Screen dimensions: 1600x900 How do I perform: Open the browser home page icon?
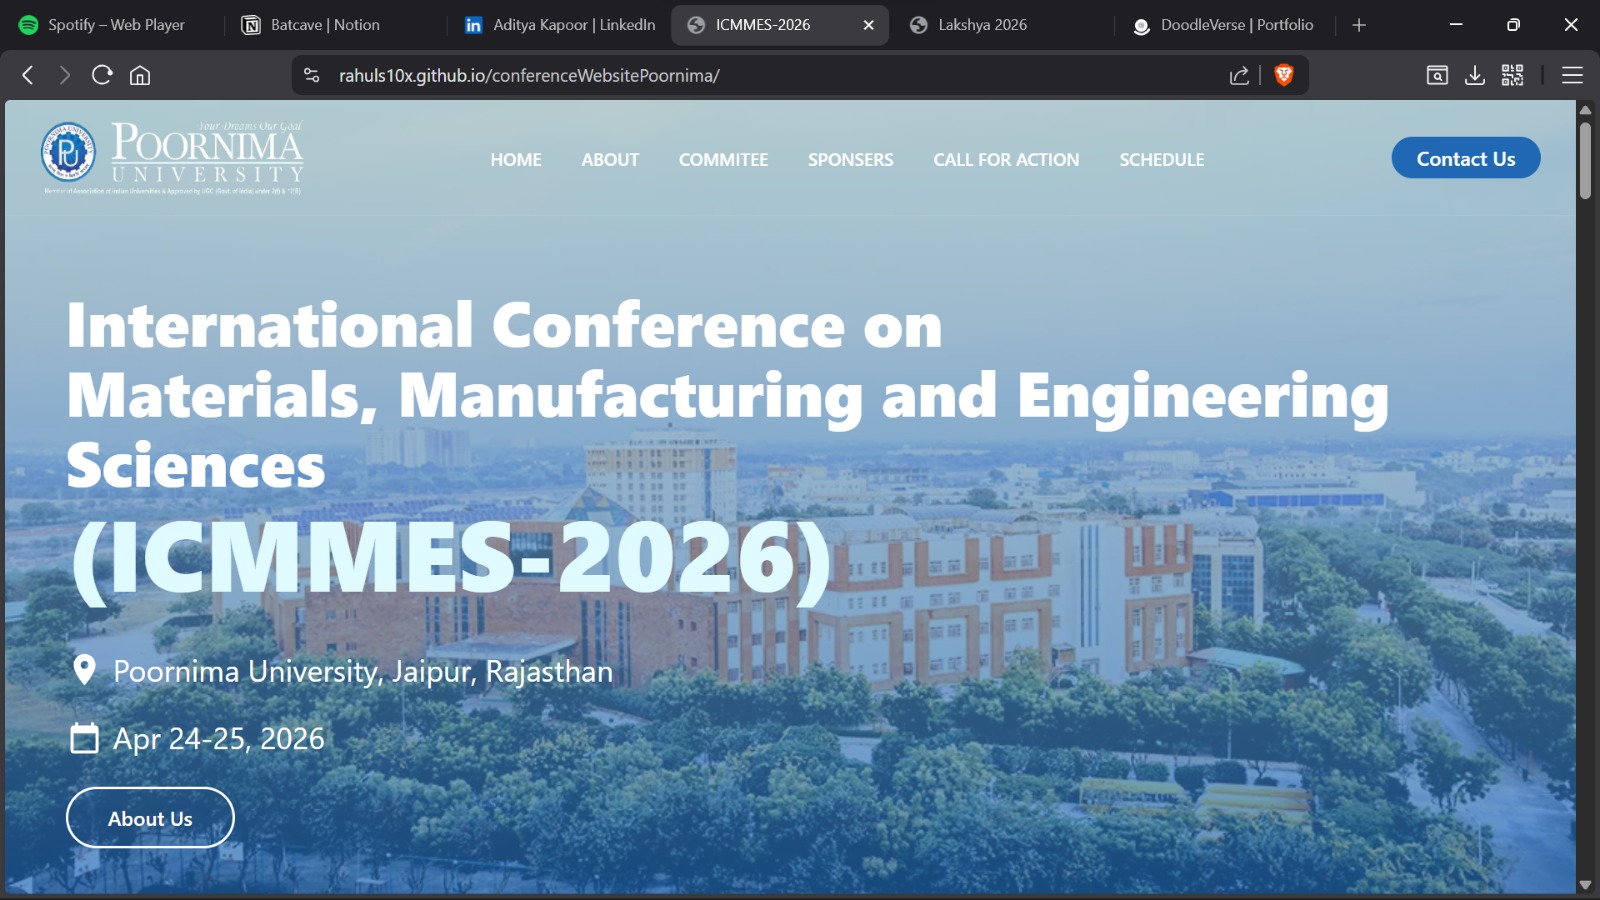click(140, 75)
